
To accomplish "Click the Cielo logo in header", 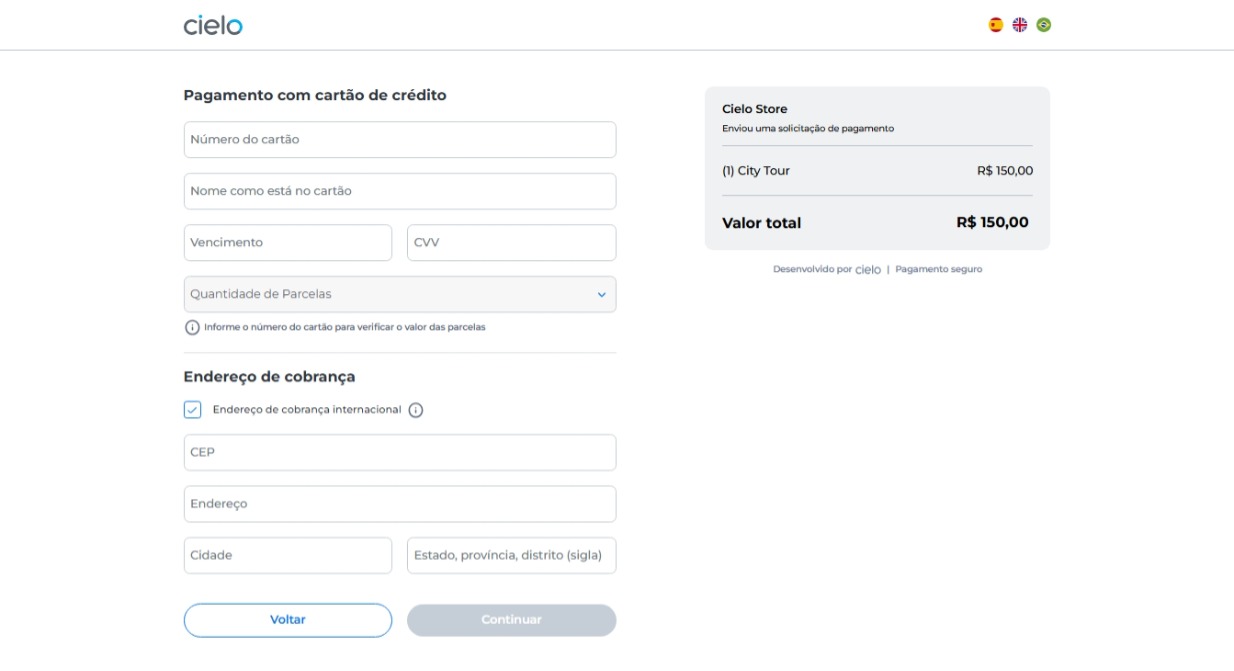I will (213, 25).
